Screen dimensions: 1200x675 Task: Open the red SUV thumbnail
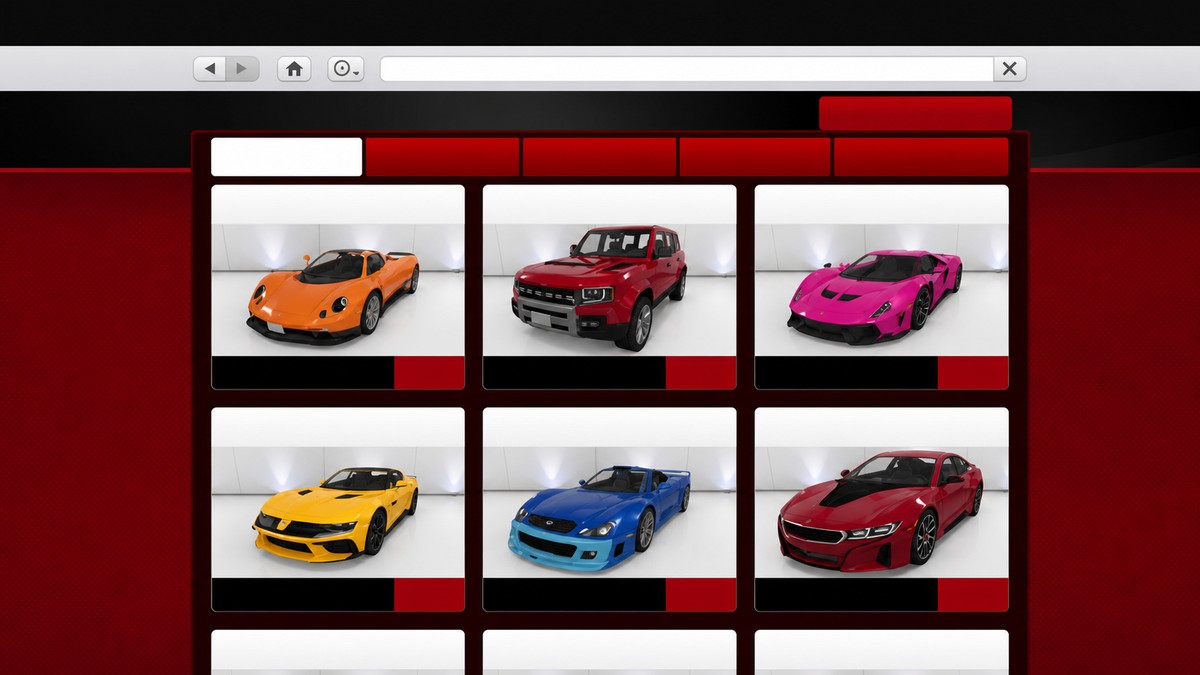pos(610,290)
